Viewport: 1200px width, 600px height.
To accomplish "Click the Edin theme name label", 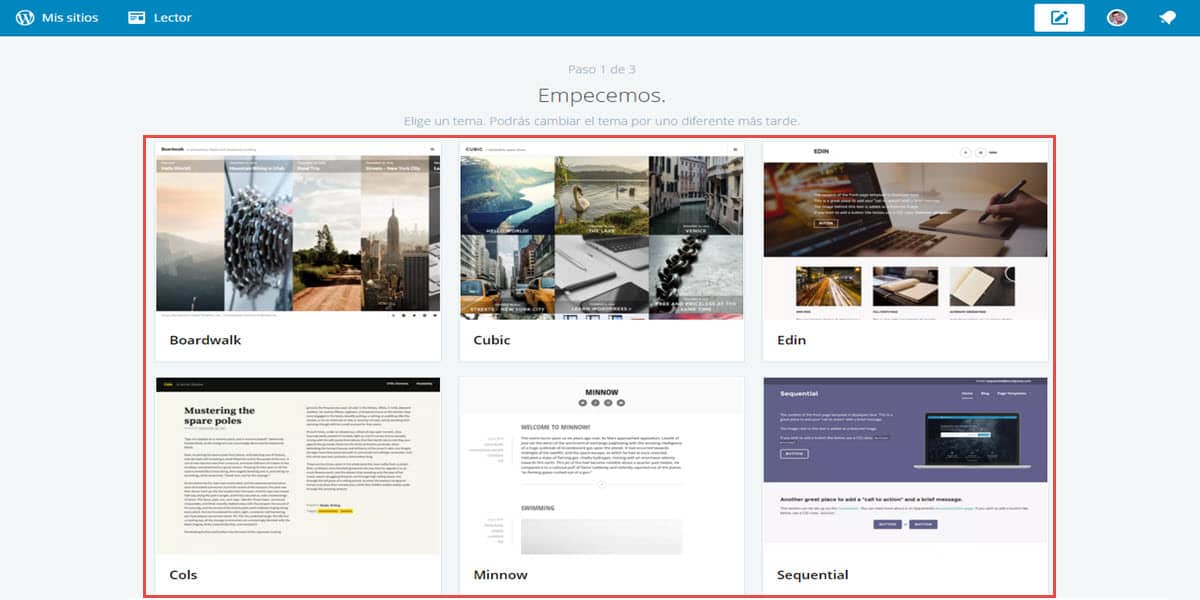I will (x=791, y=340).
